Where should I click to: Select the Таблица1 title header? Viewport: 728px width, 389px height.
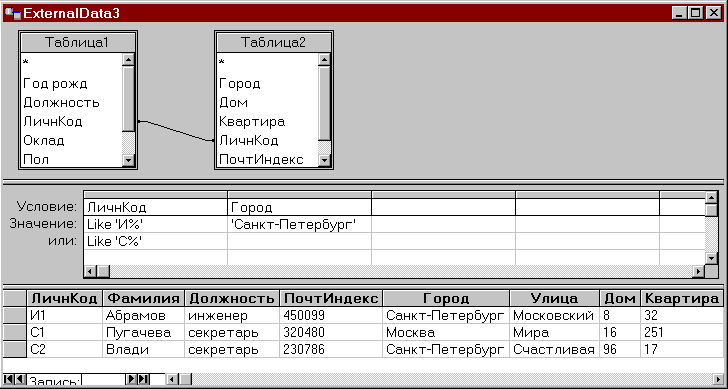78,42
